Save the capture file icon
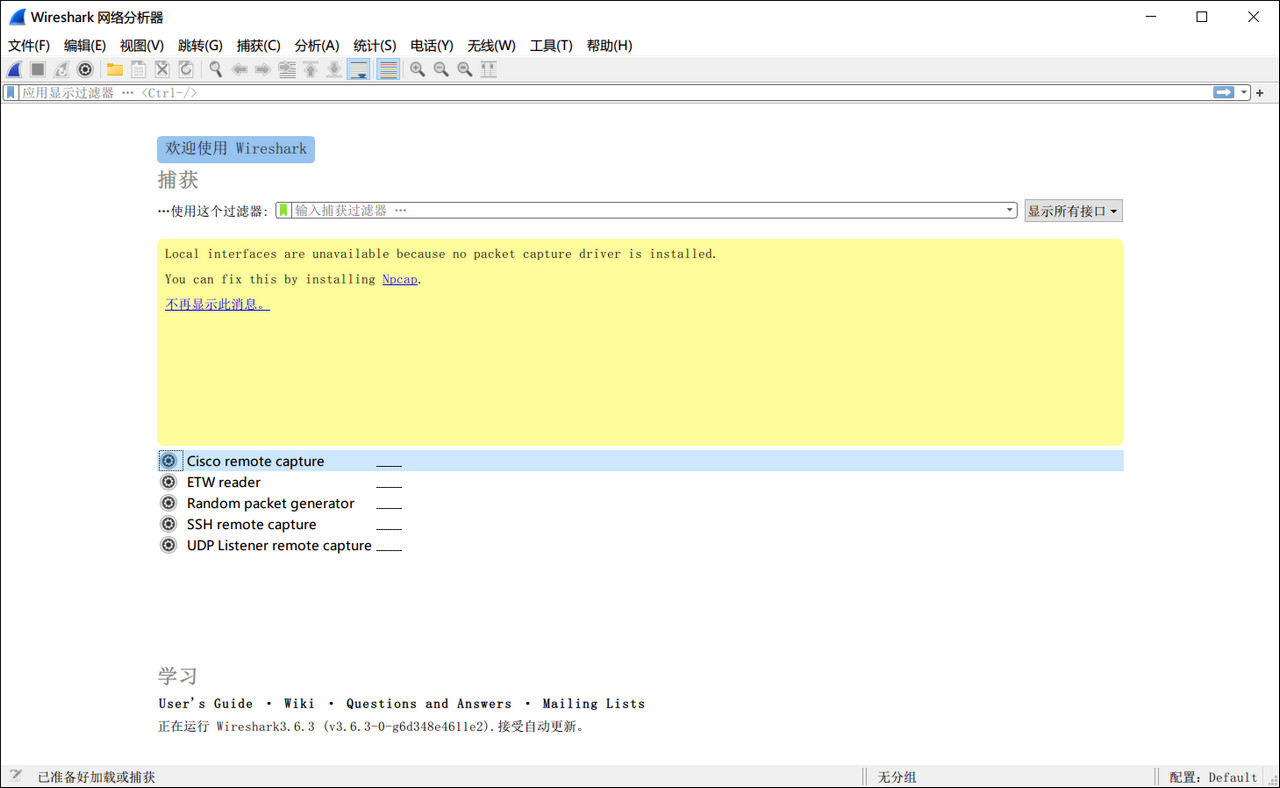The height and width of the screenshot is (788, 1280). [x=139, y=69]
